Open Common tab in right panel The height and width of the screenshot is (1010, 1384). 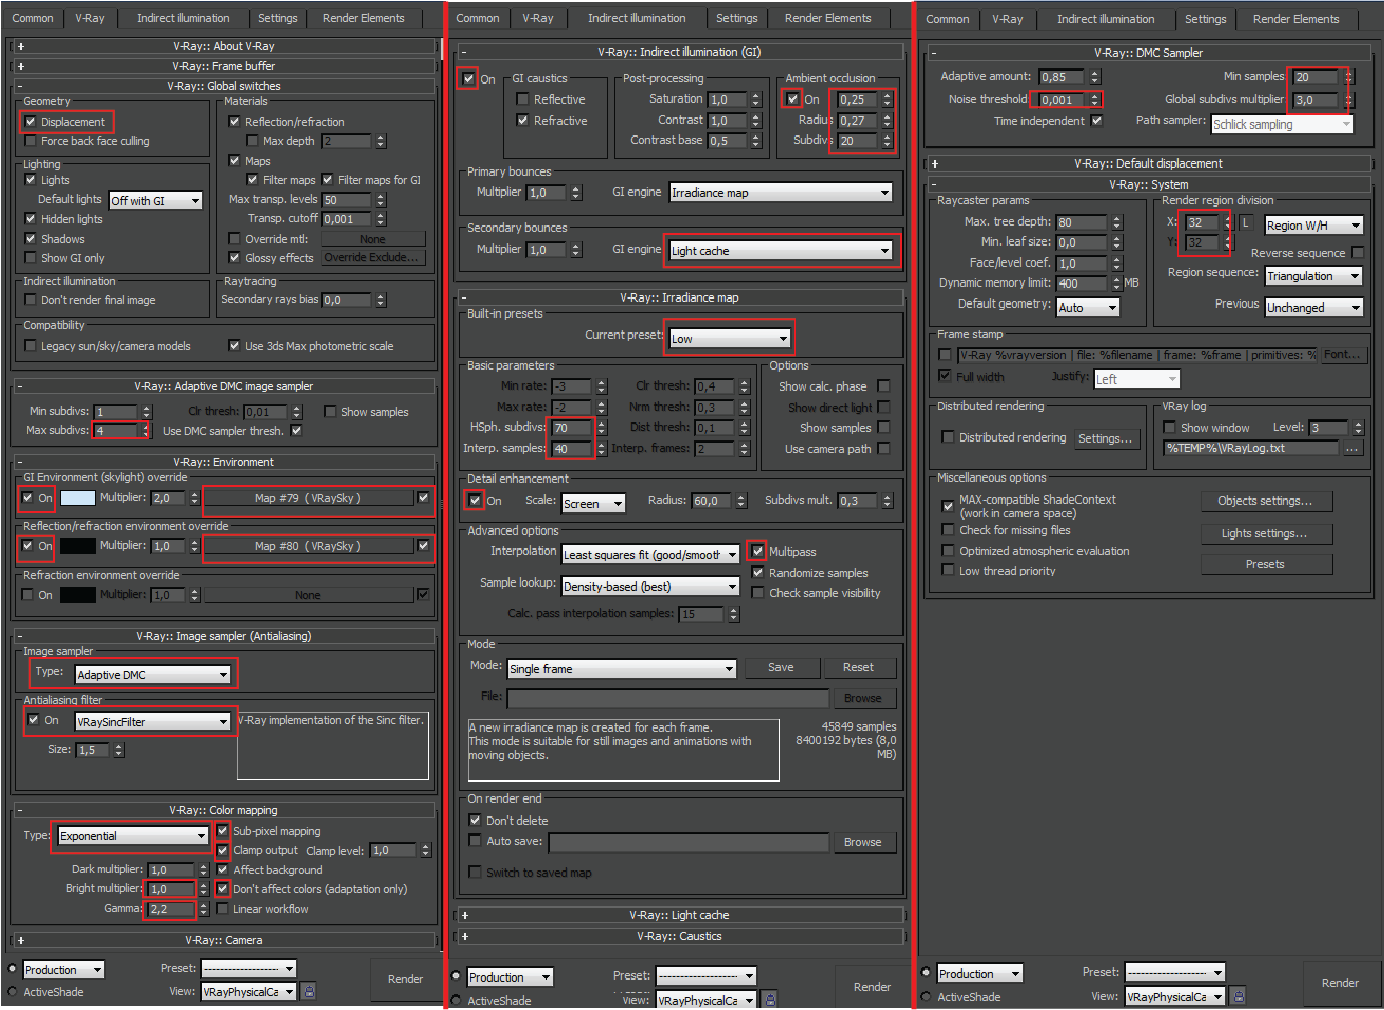(948, 19)
